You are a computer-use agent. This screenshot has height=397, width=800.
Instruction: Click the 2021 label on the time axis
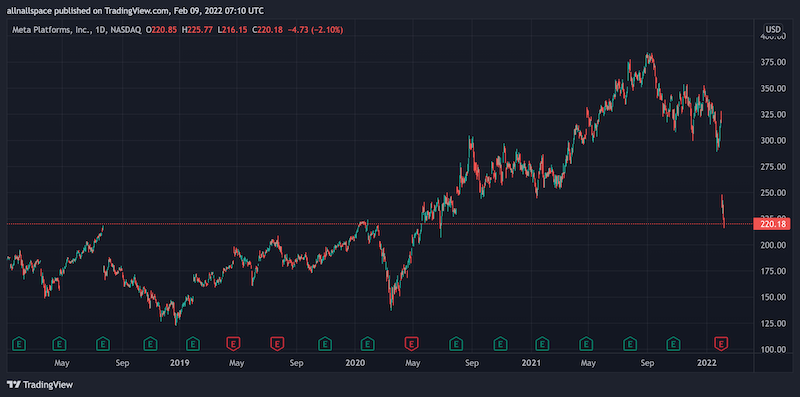point(531,363)
